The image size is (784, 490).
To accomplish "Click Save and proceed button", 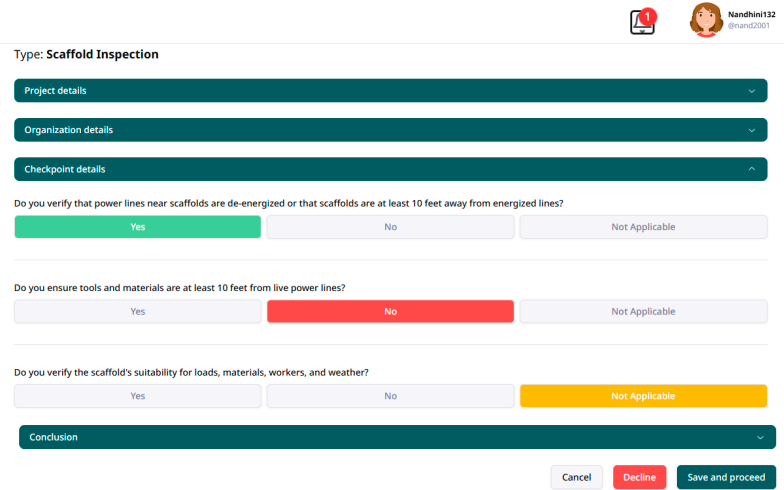I will [726, 477].
